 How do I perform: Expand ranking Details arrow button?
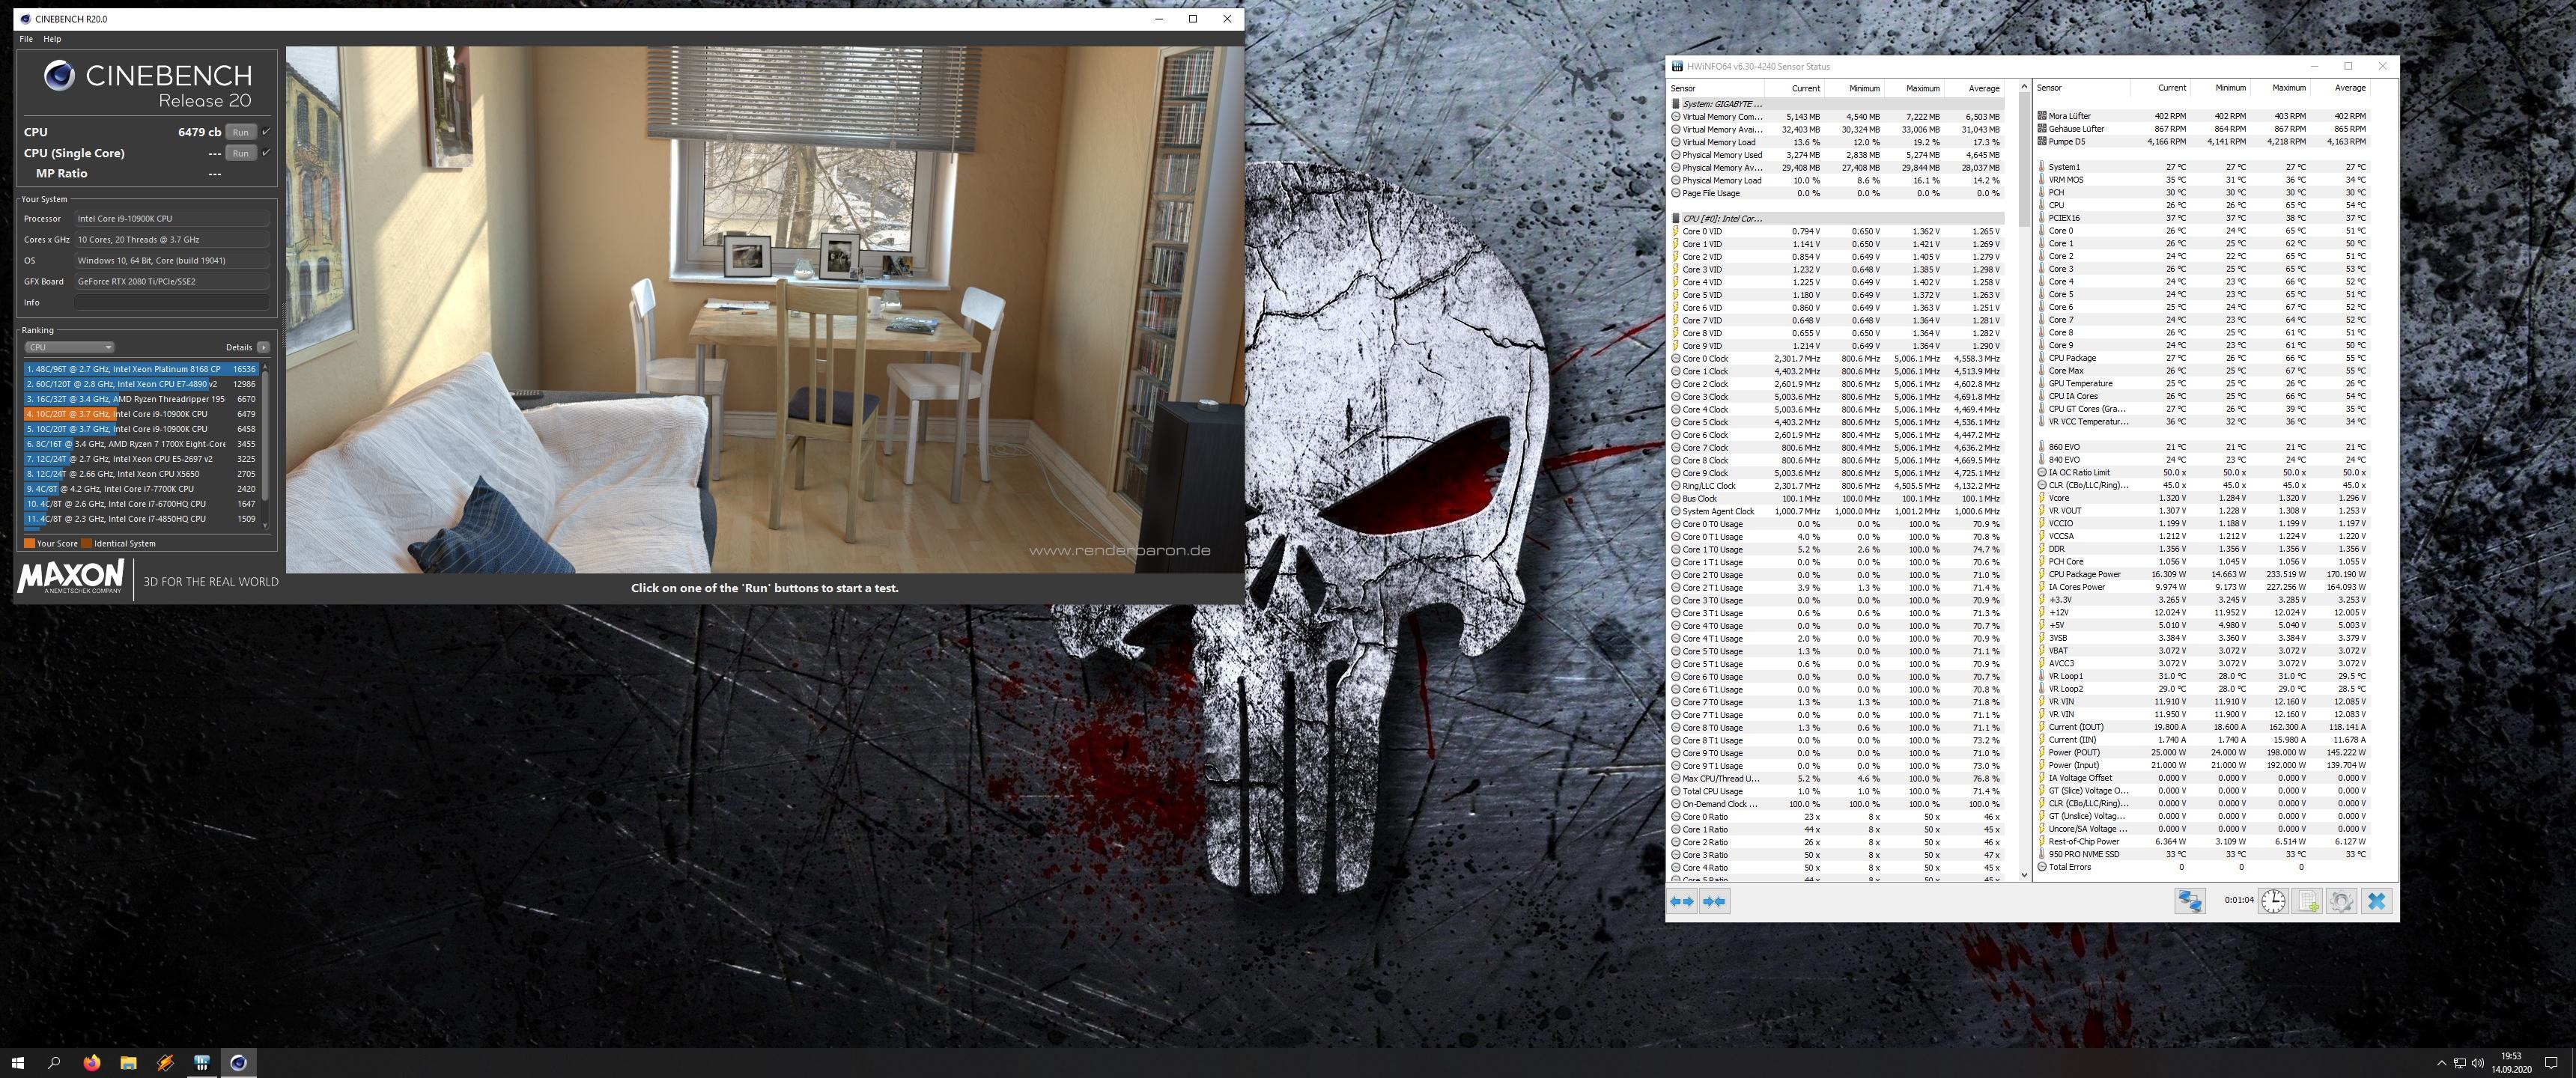pos(263,347)
